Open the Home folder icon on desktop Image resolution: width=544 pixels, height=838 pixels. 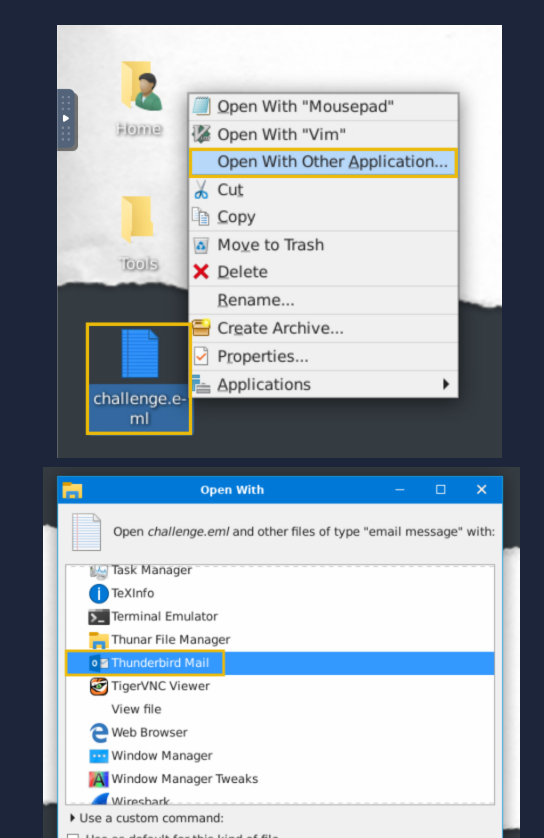pyautogui.click(x=141, y=86)
